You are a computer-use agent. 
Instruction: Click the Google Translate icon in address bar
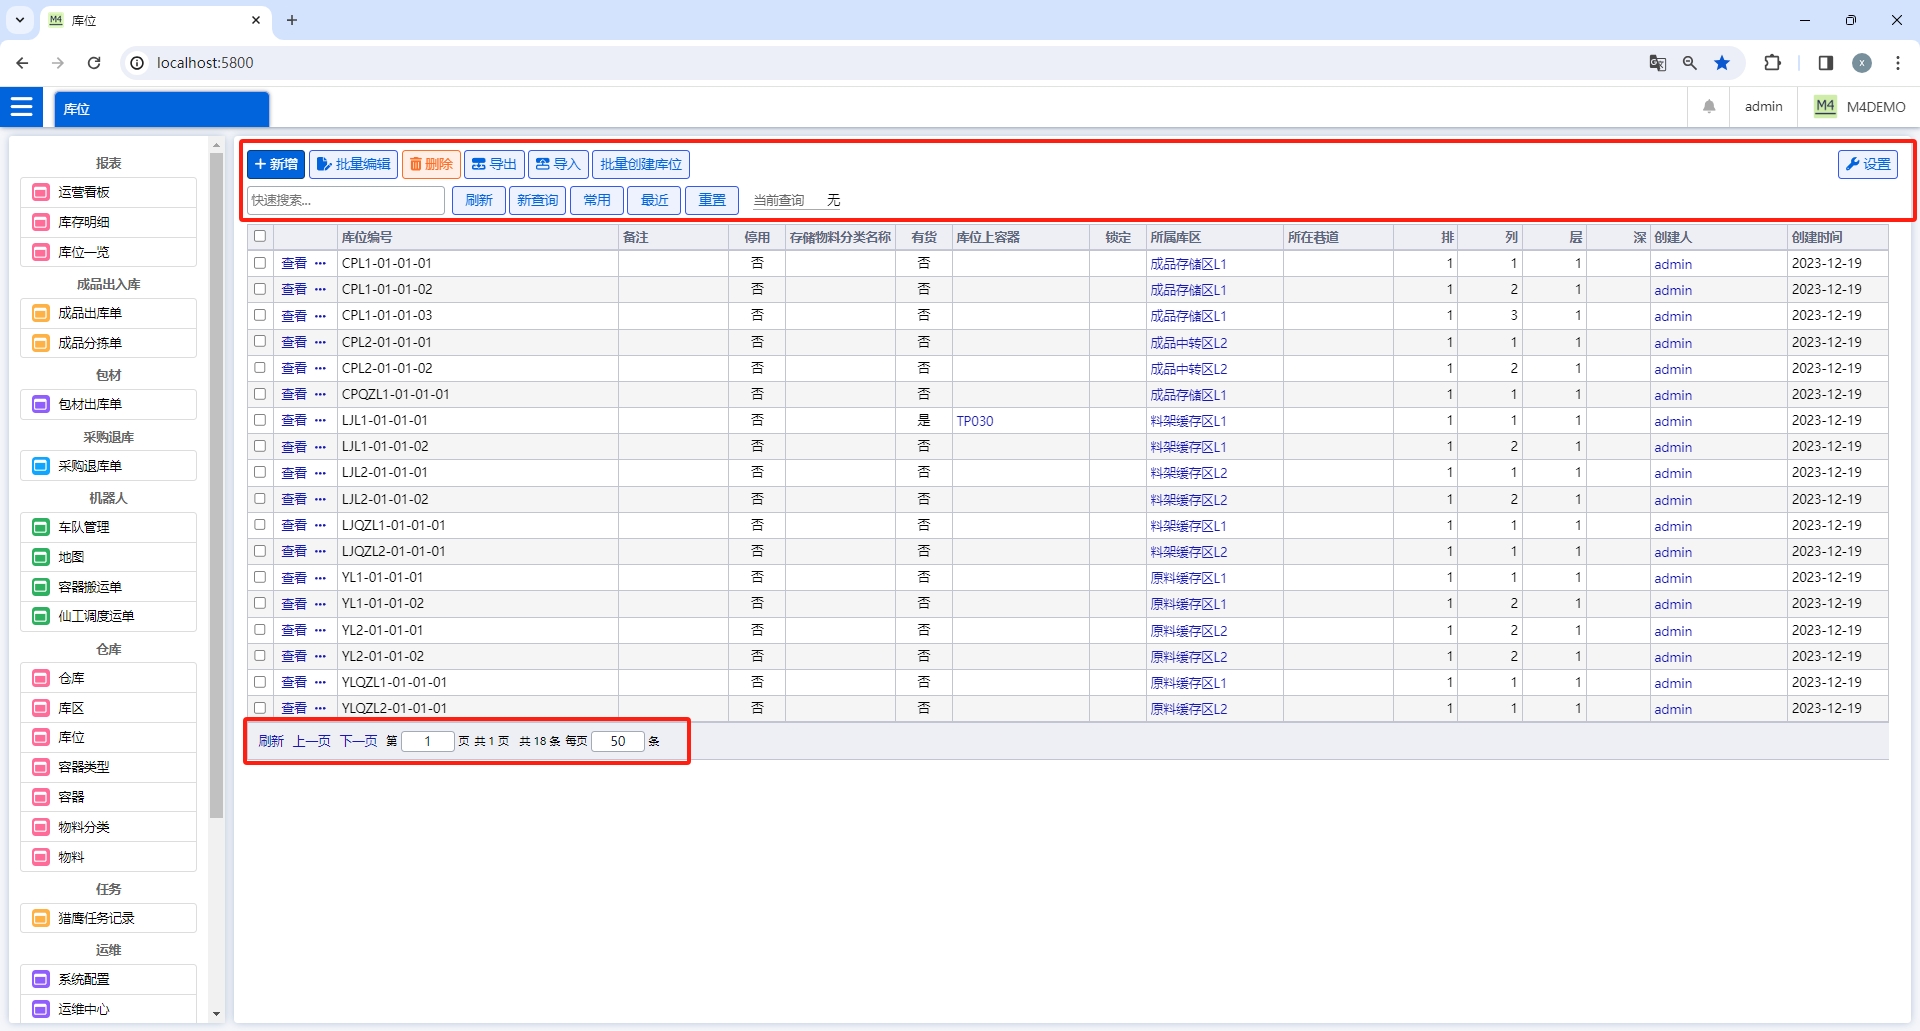(1657, 63)
